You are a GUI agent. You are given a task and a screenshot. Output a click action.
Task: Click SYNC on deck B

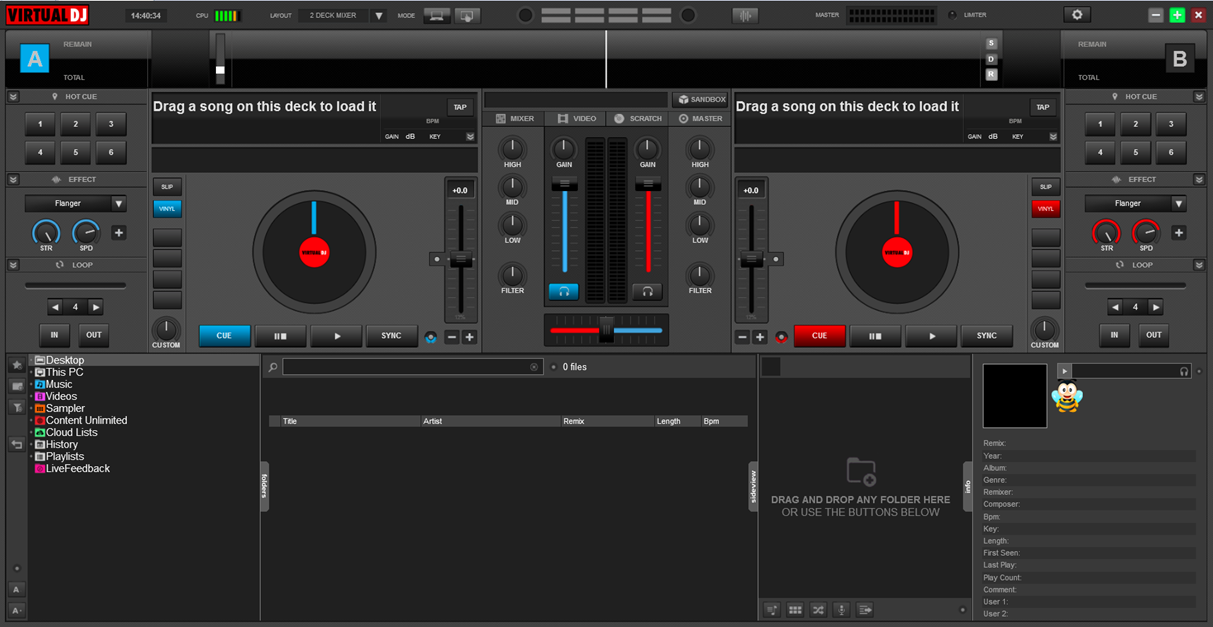pyautogui.click(x=987, y=336)
